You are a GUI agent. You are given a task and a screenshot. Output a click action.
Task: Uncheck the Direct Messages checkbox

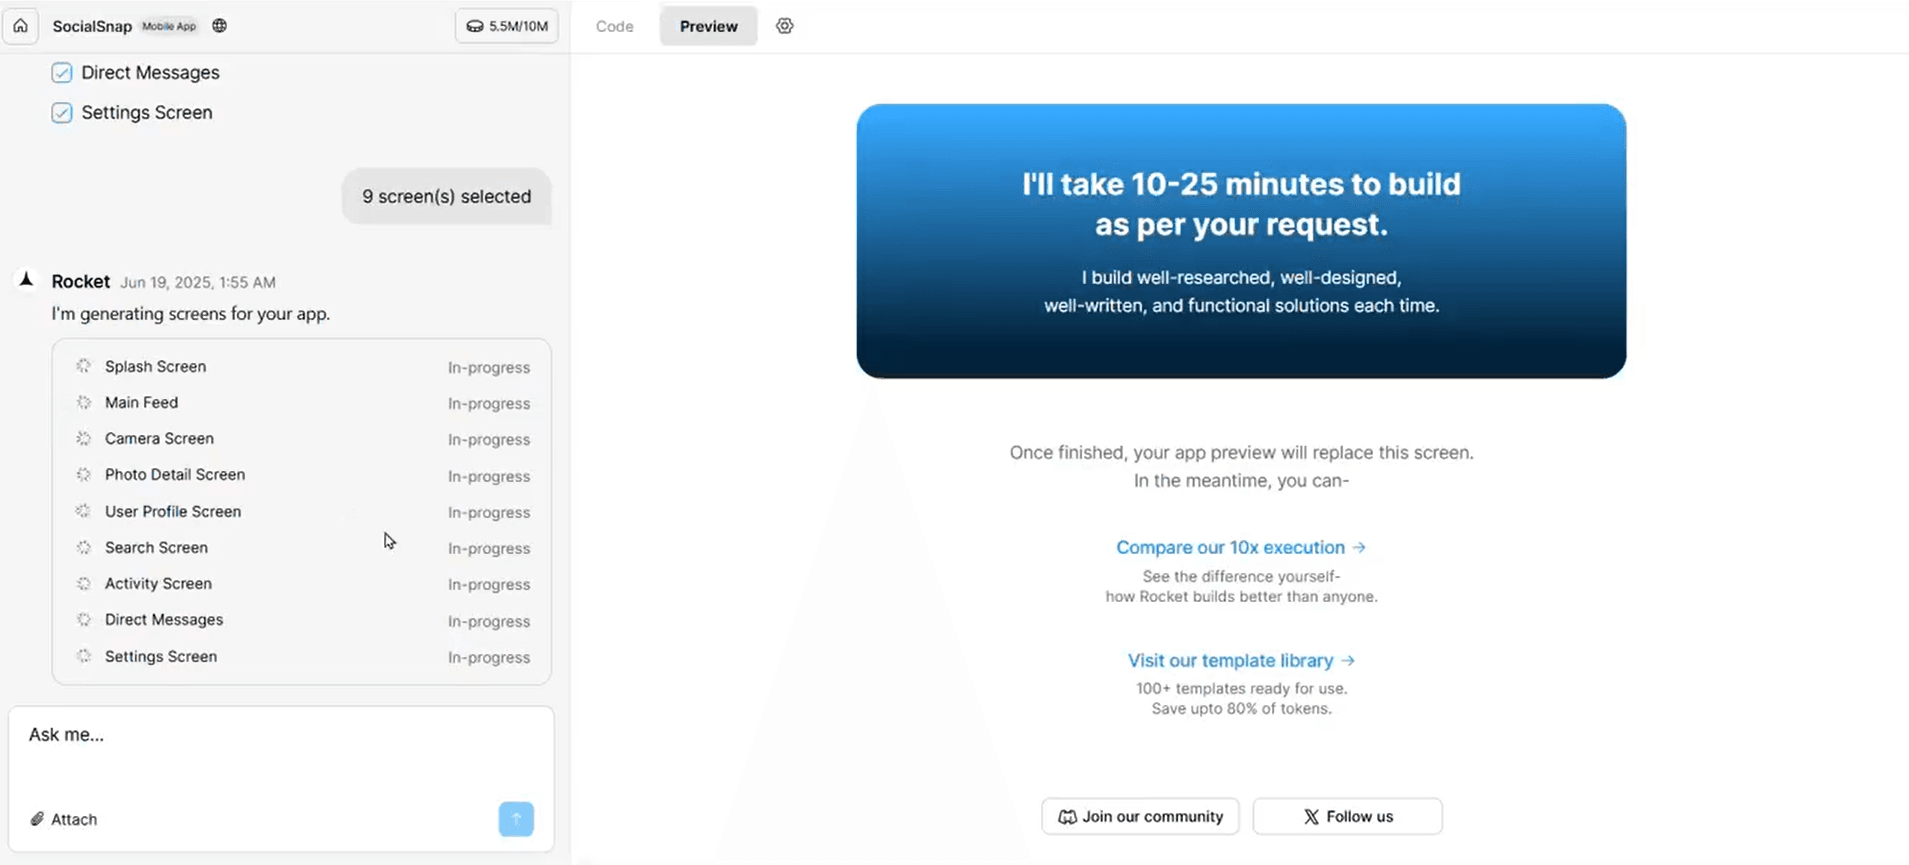point(62,72)
